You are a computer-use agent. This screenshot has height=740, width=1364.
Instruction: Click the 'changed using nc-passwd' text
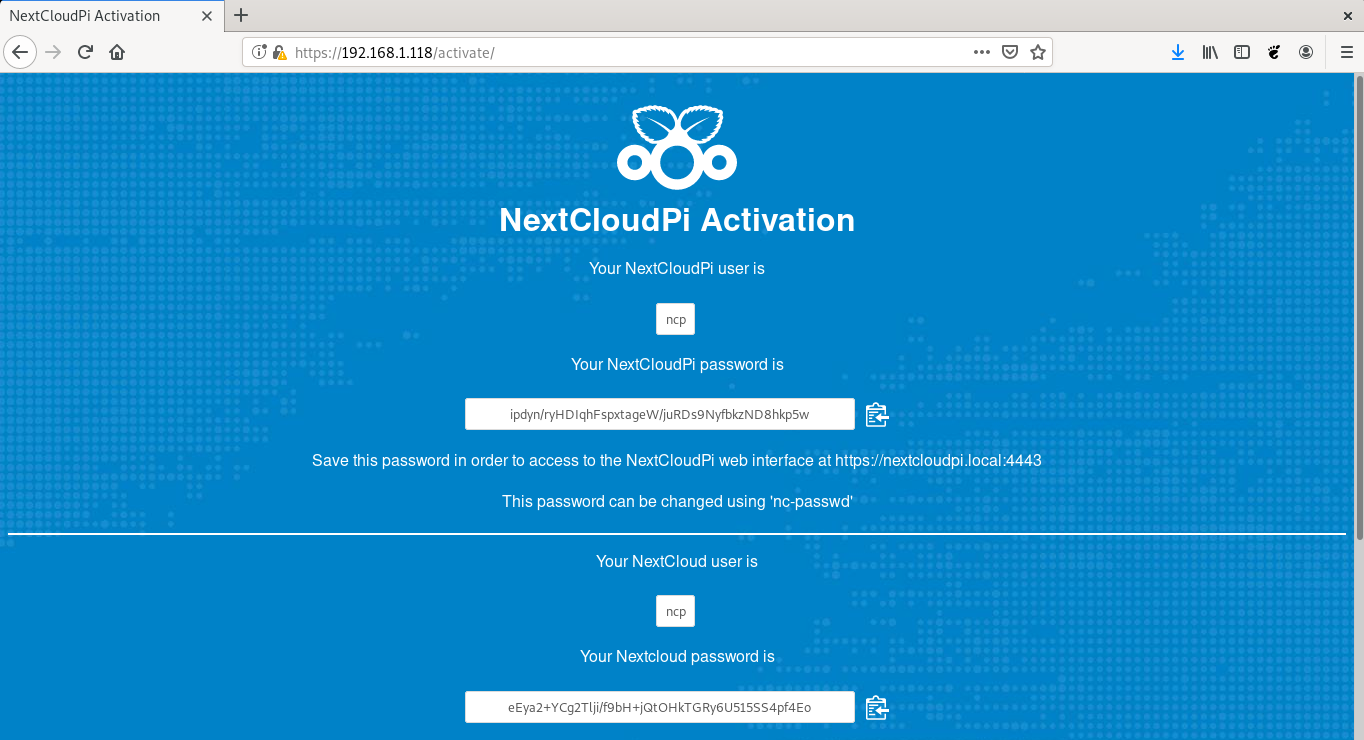click(677, 501)
